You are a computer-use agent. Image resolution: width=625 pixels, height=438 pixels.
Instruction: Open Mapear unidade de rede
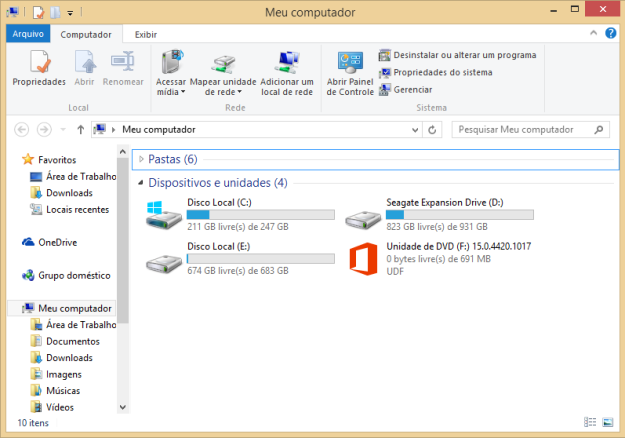pyautogui.click(x=223, y=73)
